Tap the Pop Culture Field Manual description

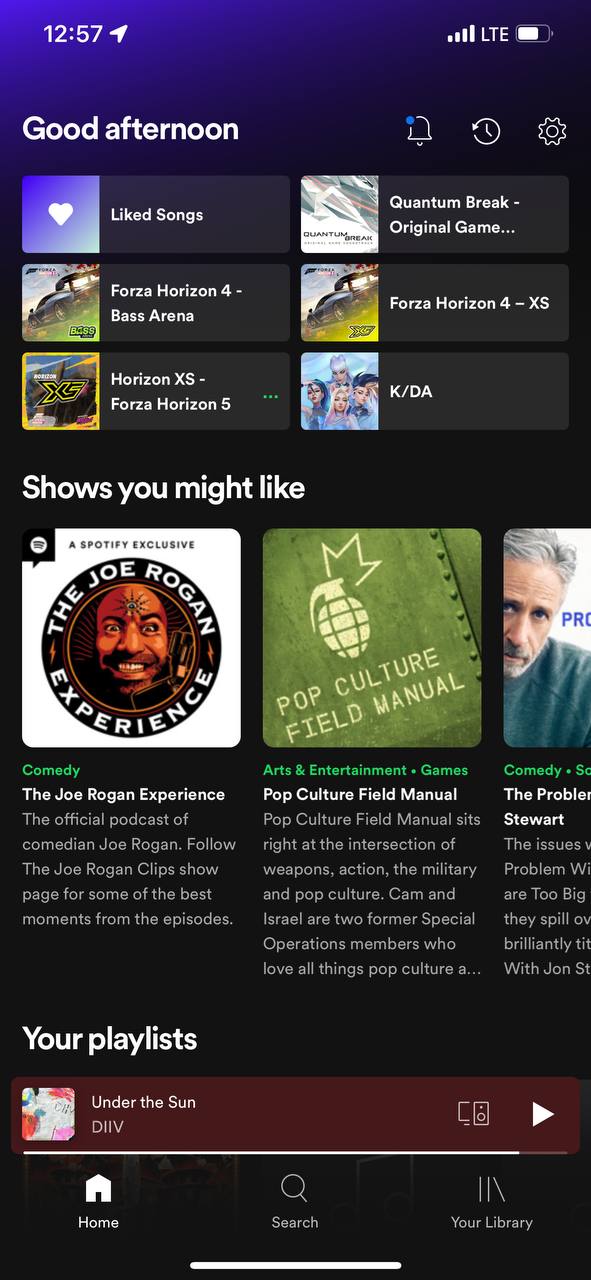pyautogui.click(x=372, y=894)
